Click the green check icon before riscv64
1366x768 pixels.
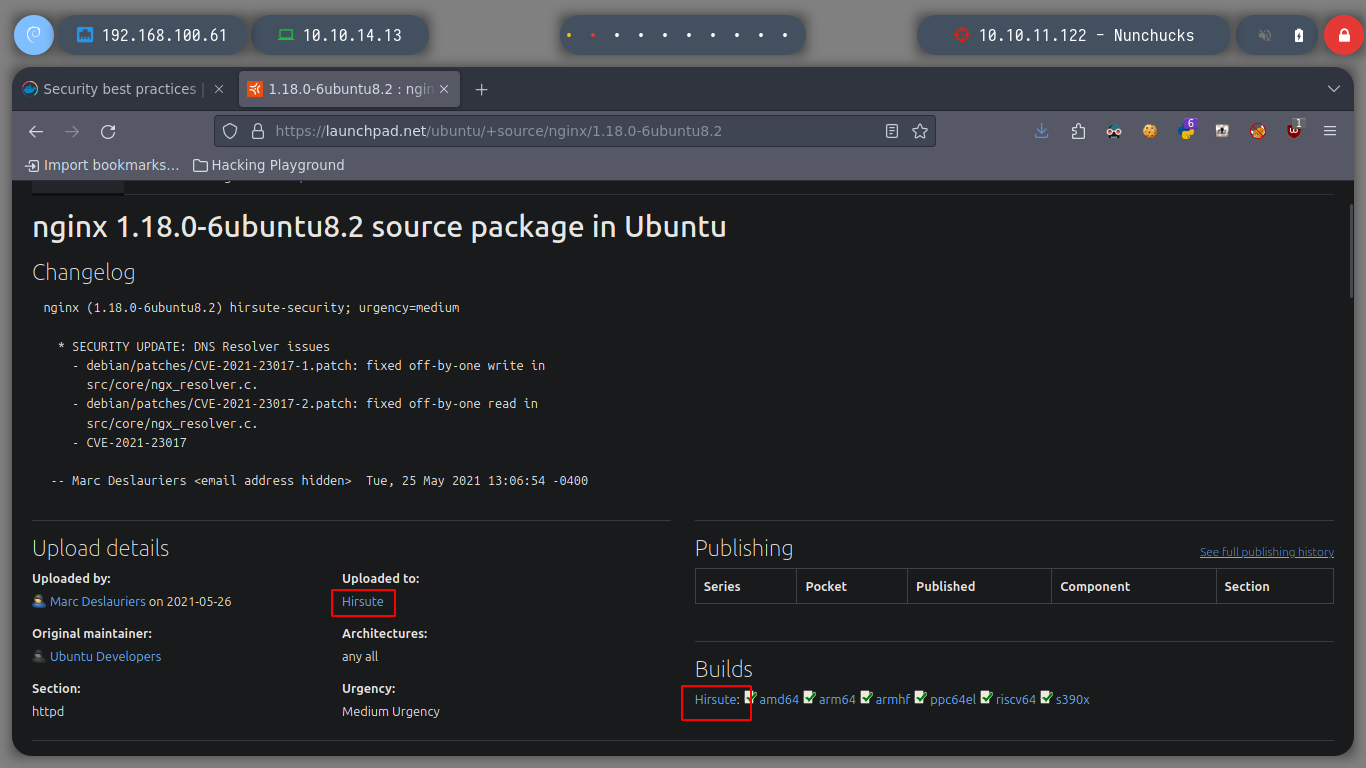click(x=986, y=698)
